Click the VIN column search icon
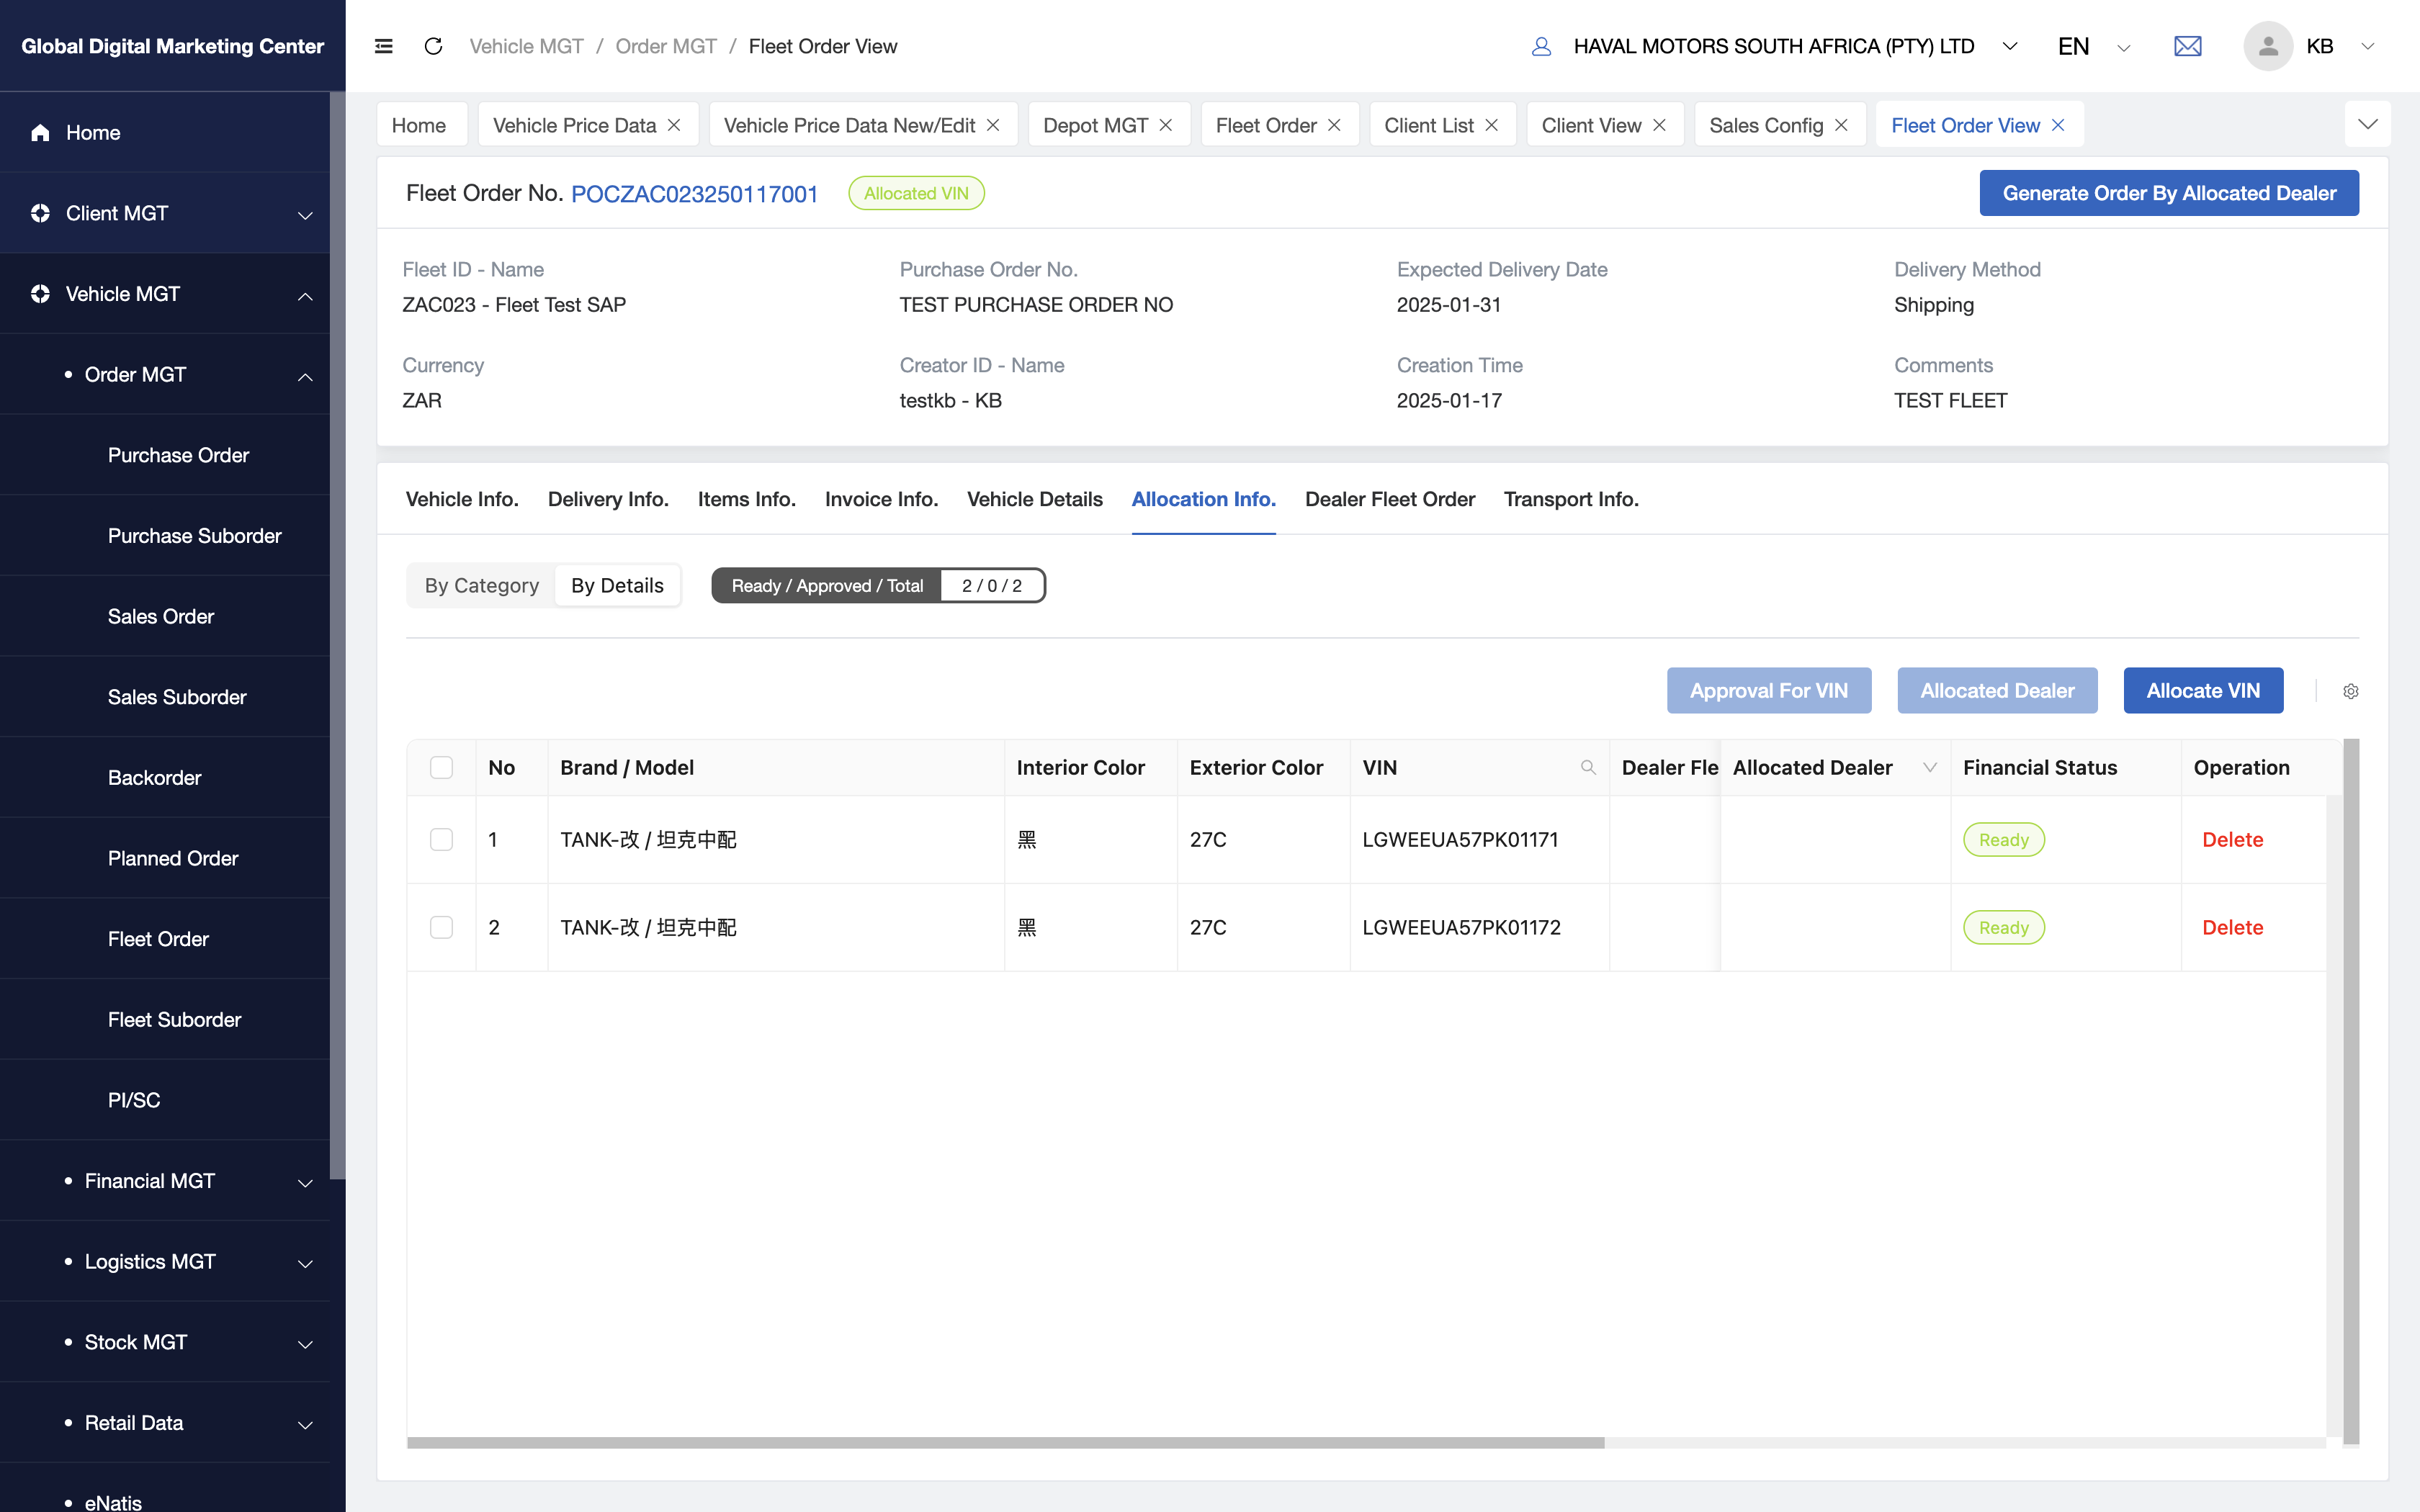Image resolution: width=2420 pixels, height=1512 pixels. (x=1587, y=767)
